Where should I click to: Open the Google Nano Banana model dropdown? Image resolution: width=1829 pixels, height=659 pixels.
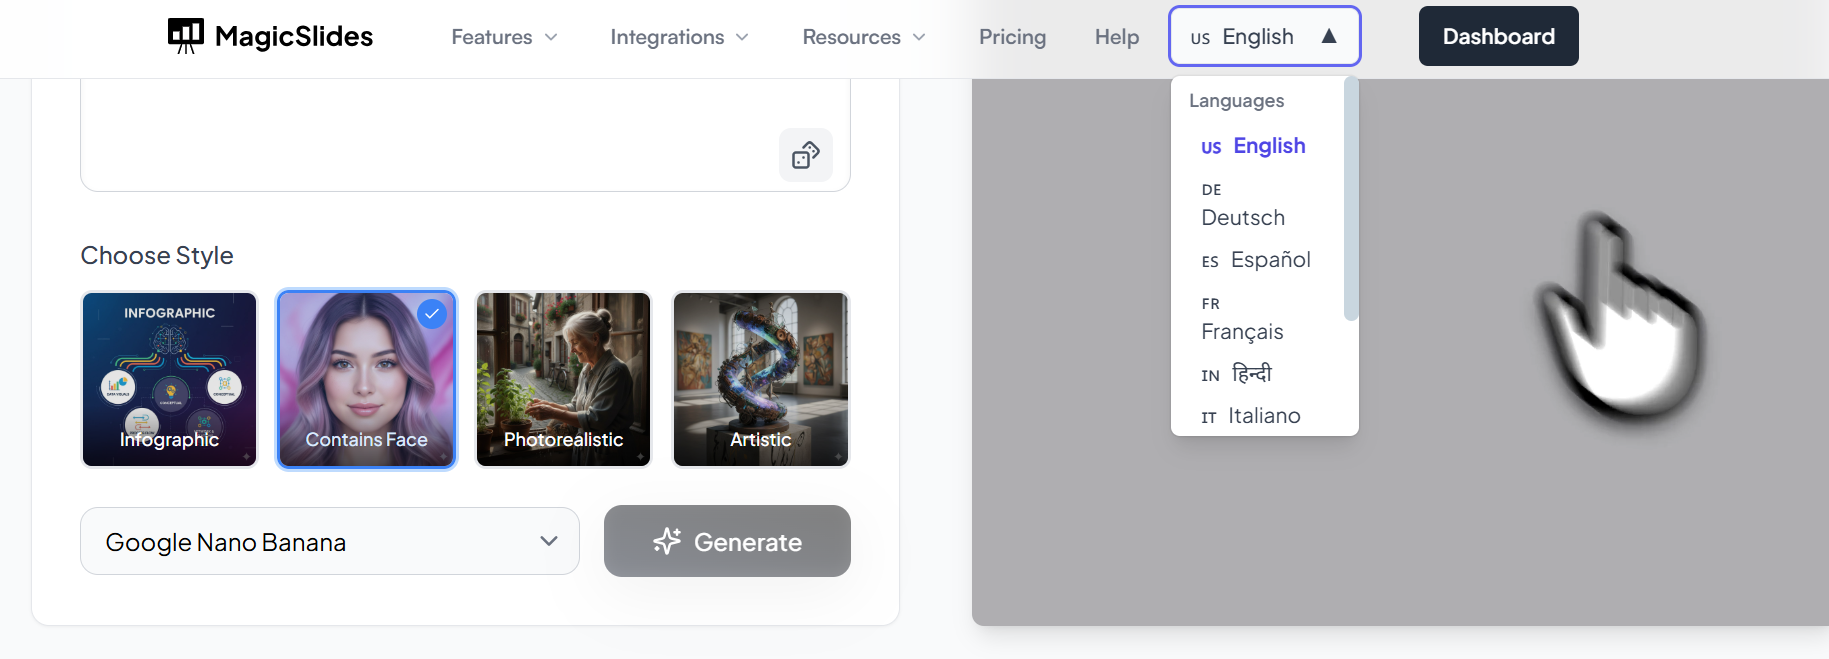pyautogui.click(x=330, y=541)
